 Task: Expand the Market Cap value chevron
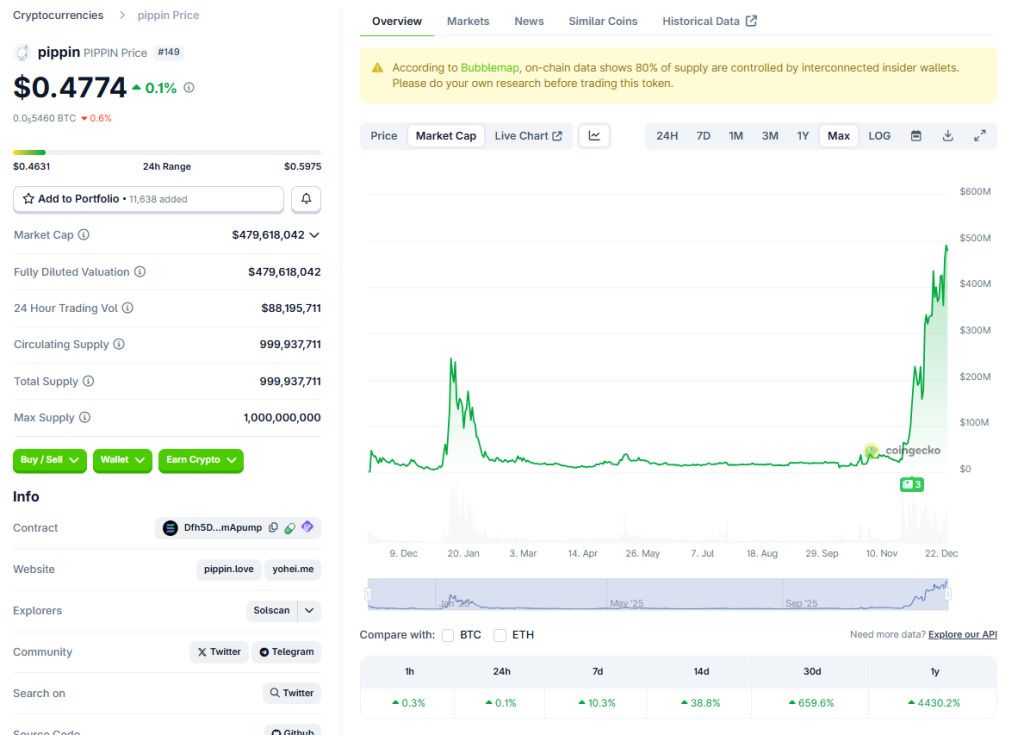(314, 235)
